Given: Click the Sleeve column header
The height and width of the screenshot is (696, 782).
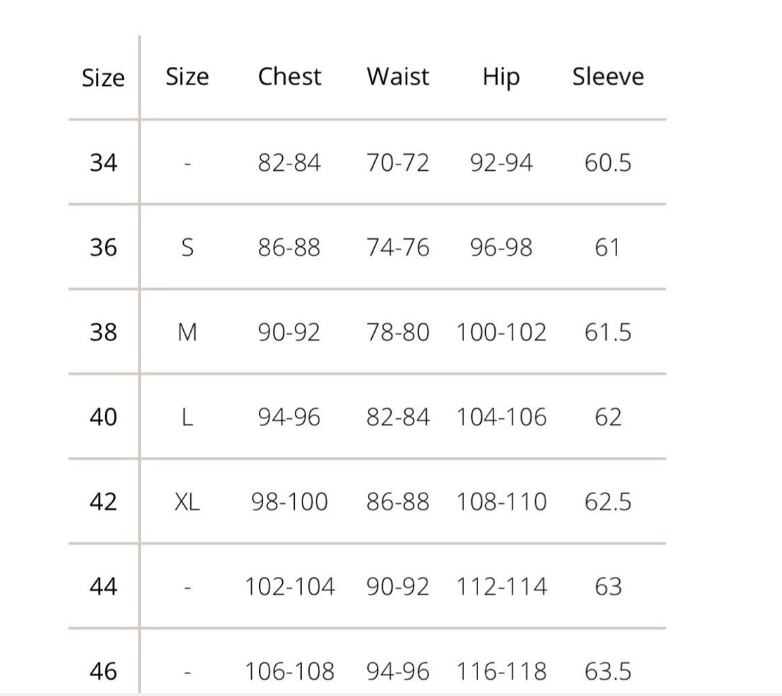Looking at the screenshot, I should click(608, 77).
